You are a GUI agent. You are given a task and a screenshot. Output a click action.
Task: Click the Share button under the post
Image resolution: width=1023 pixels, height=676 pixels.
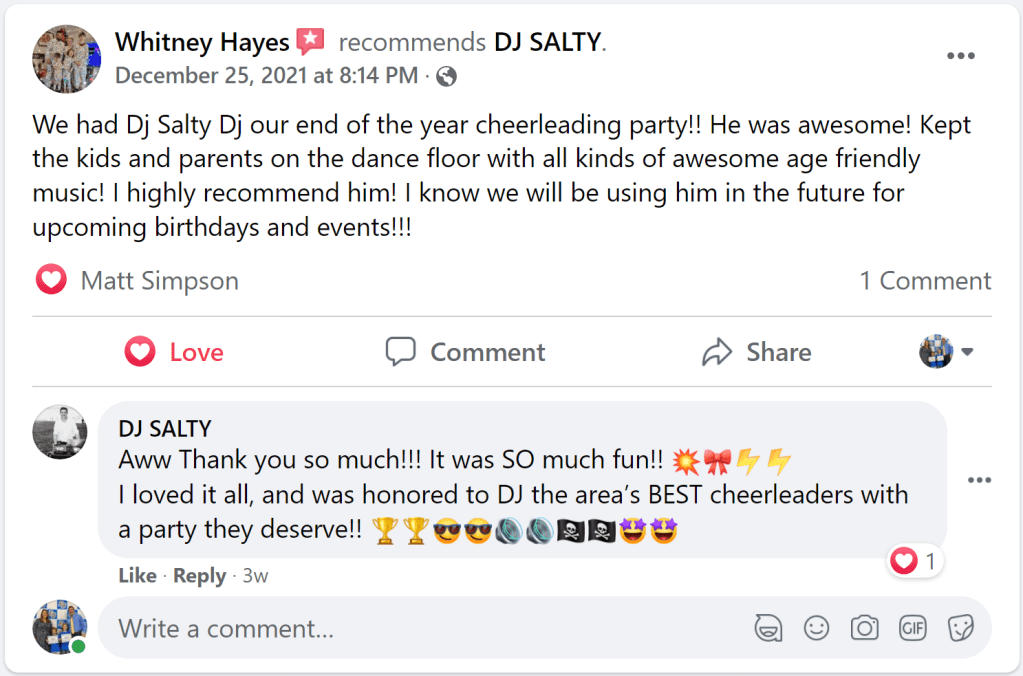[756, 352]
